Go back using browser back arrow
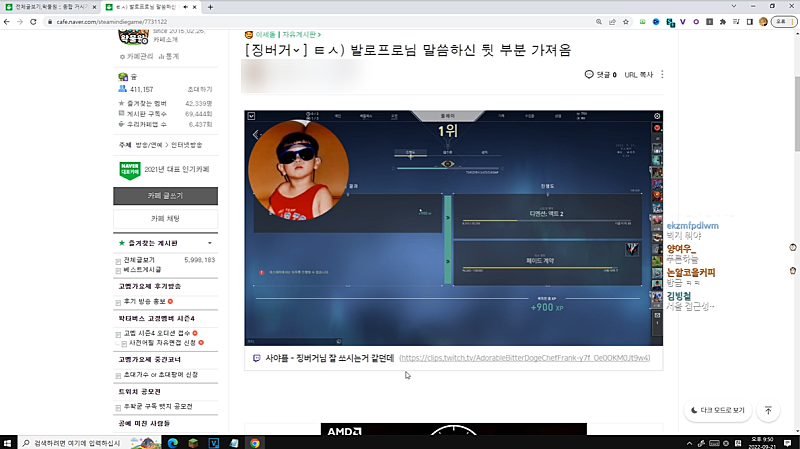Image resolution: width=800 pixels, height=449 pixels. point(7,22)
